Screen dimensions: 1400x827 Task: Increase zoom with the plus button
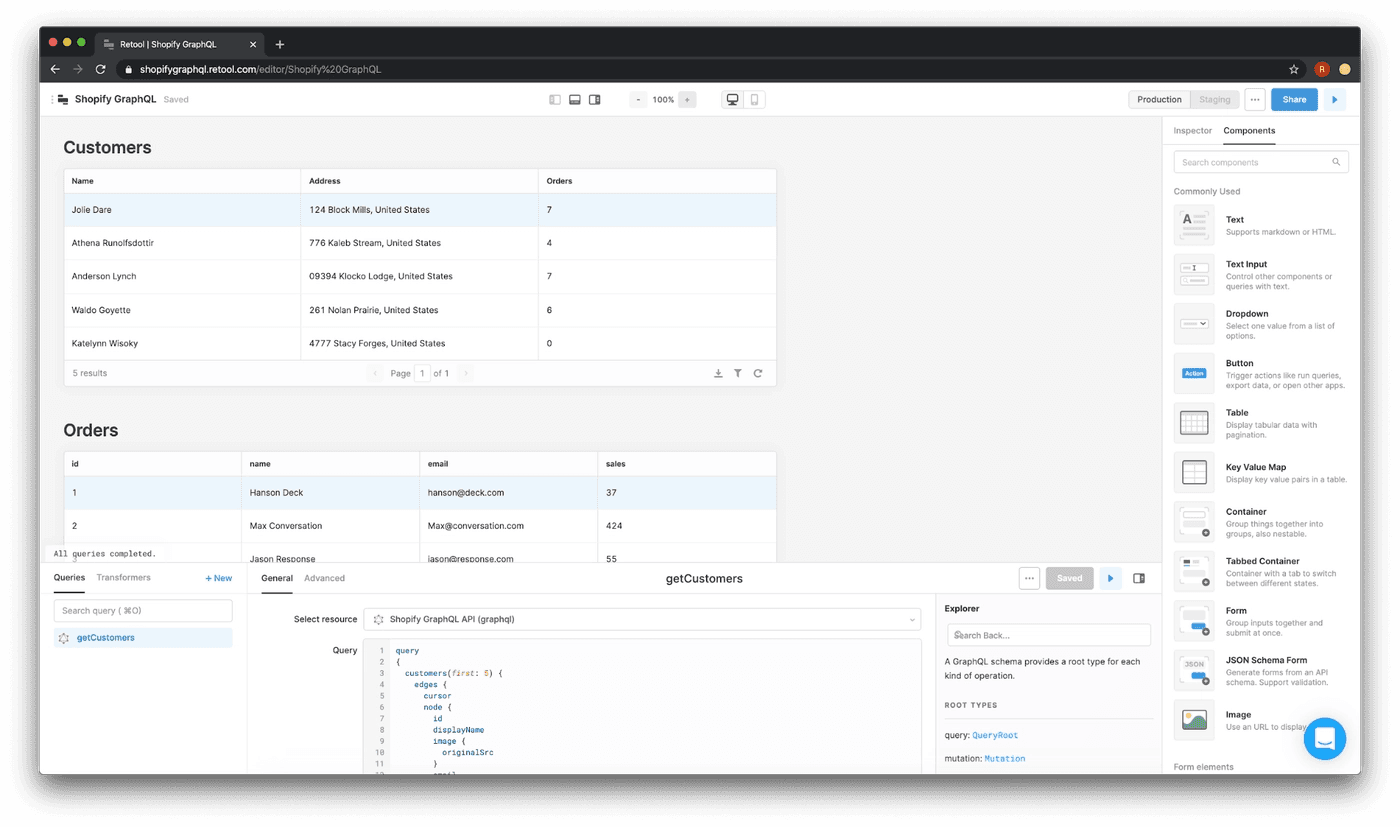[687, 100]
